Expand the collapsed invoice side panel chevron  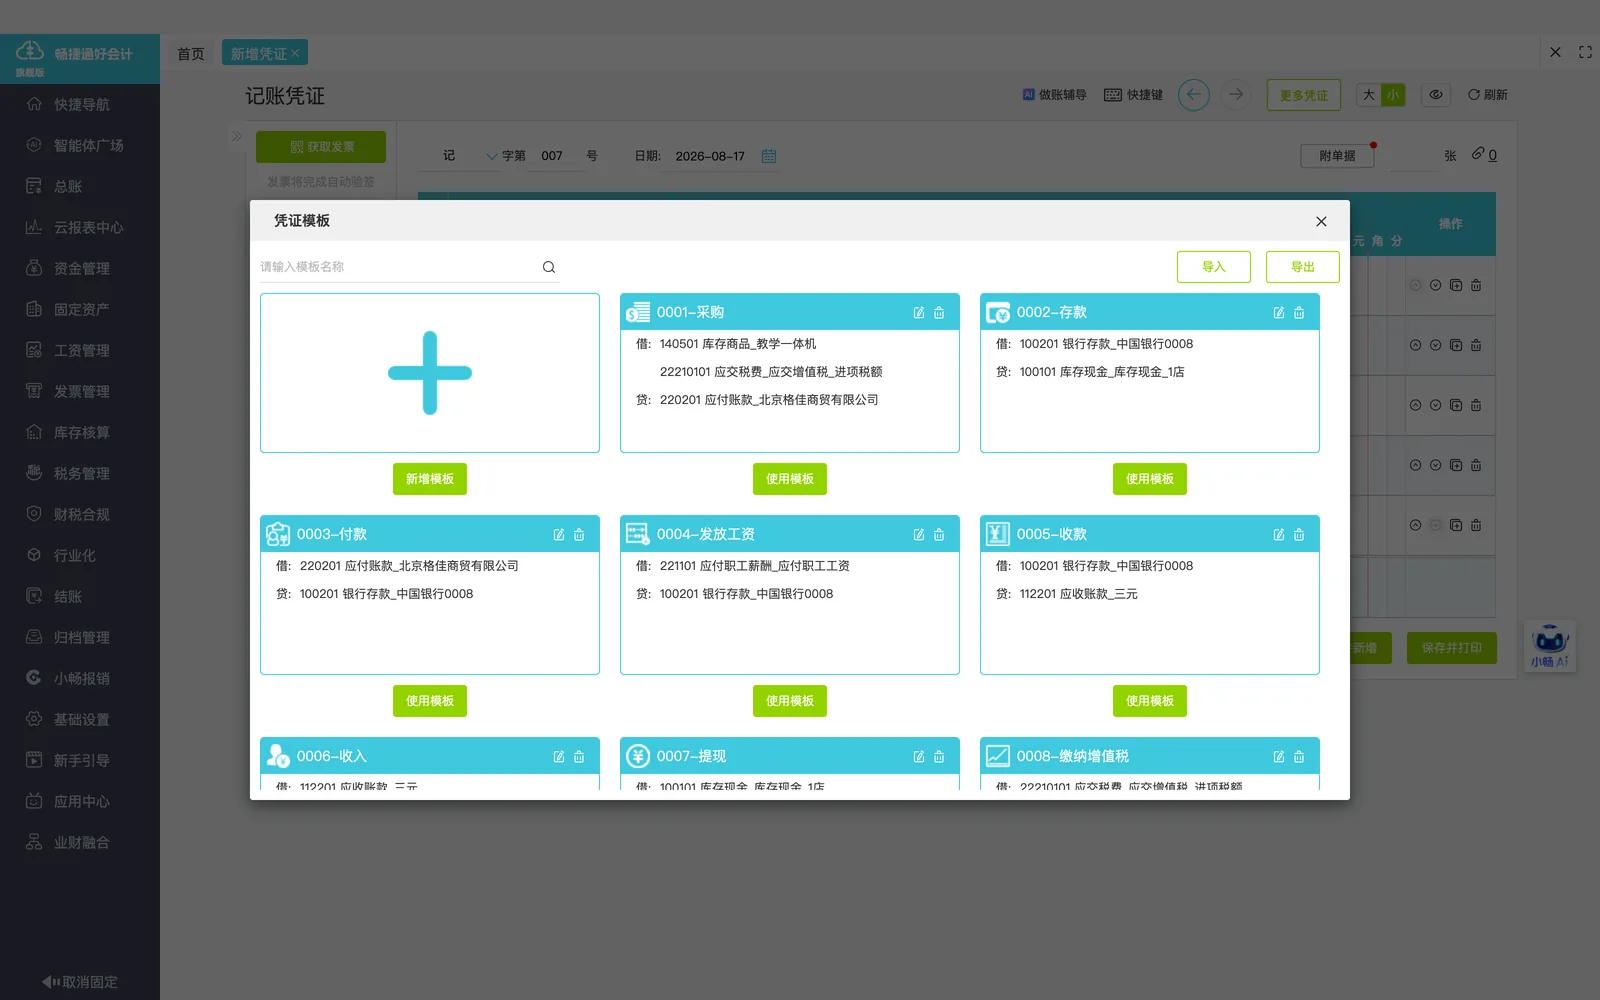(237, 136)
